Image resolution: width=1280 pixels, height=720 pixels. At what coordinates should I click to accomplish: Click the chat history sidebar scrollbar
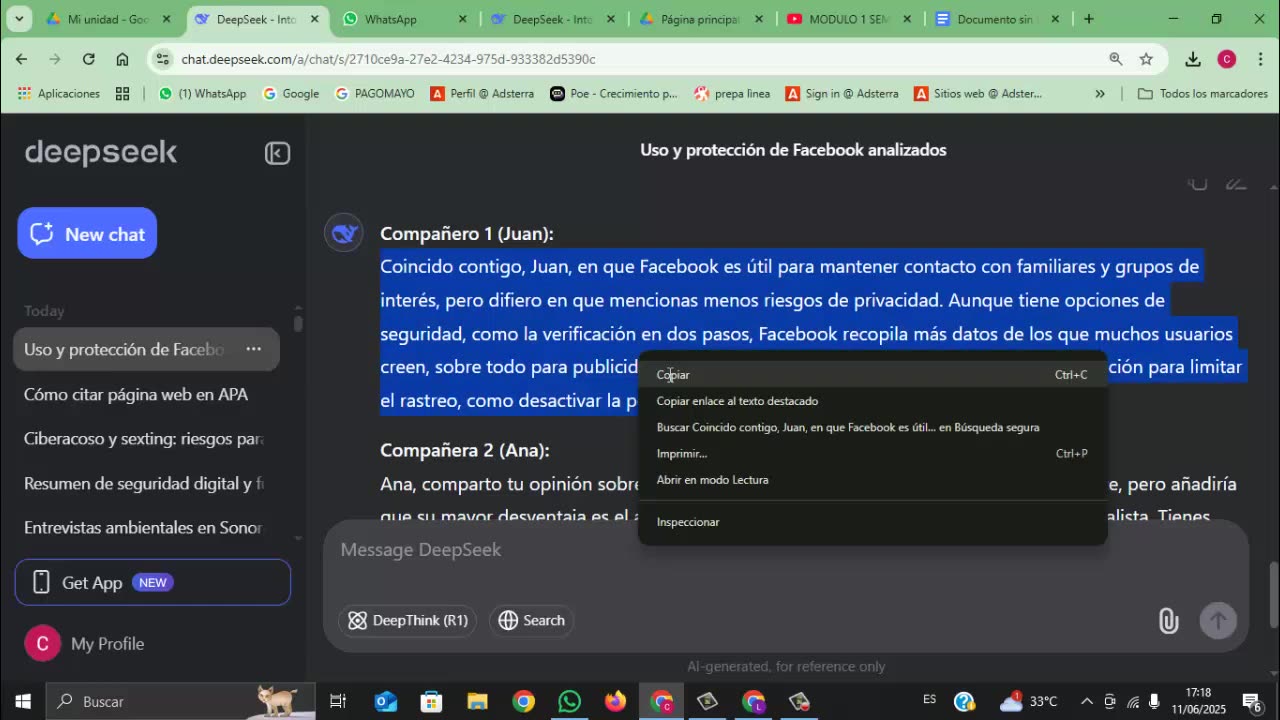tap(298, 323)
